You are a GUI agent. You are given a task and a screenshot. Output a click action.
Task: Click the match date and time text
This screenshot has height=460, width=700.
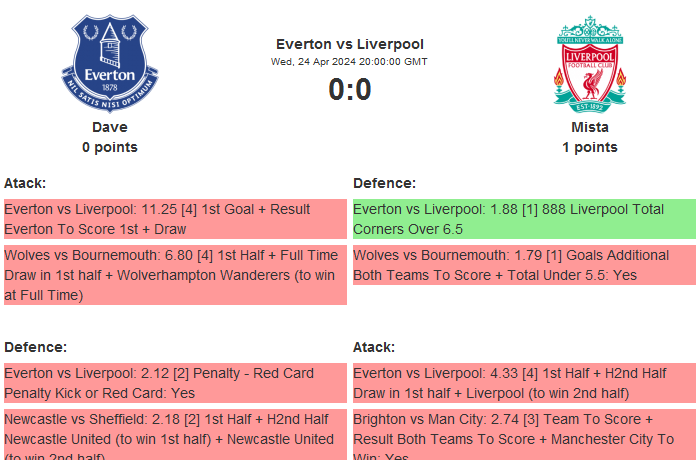[x=349, y=62]
